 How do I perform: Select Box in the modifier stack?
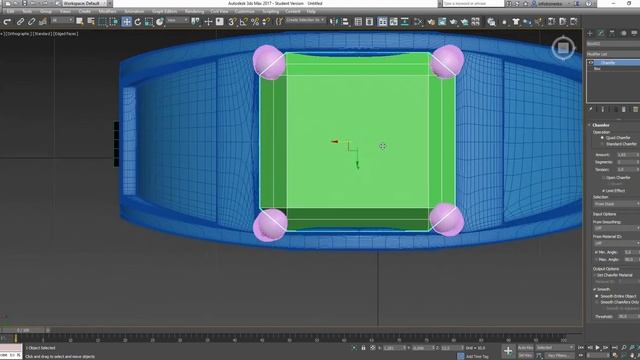(597, 69)
